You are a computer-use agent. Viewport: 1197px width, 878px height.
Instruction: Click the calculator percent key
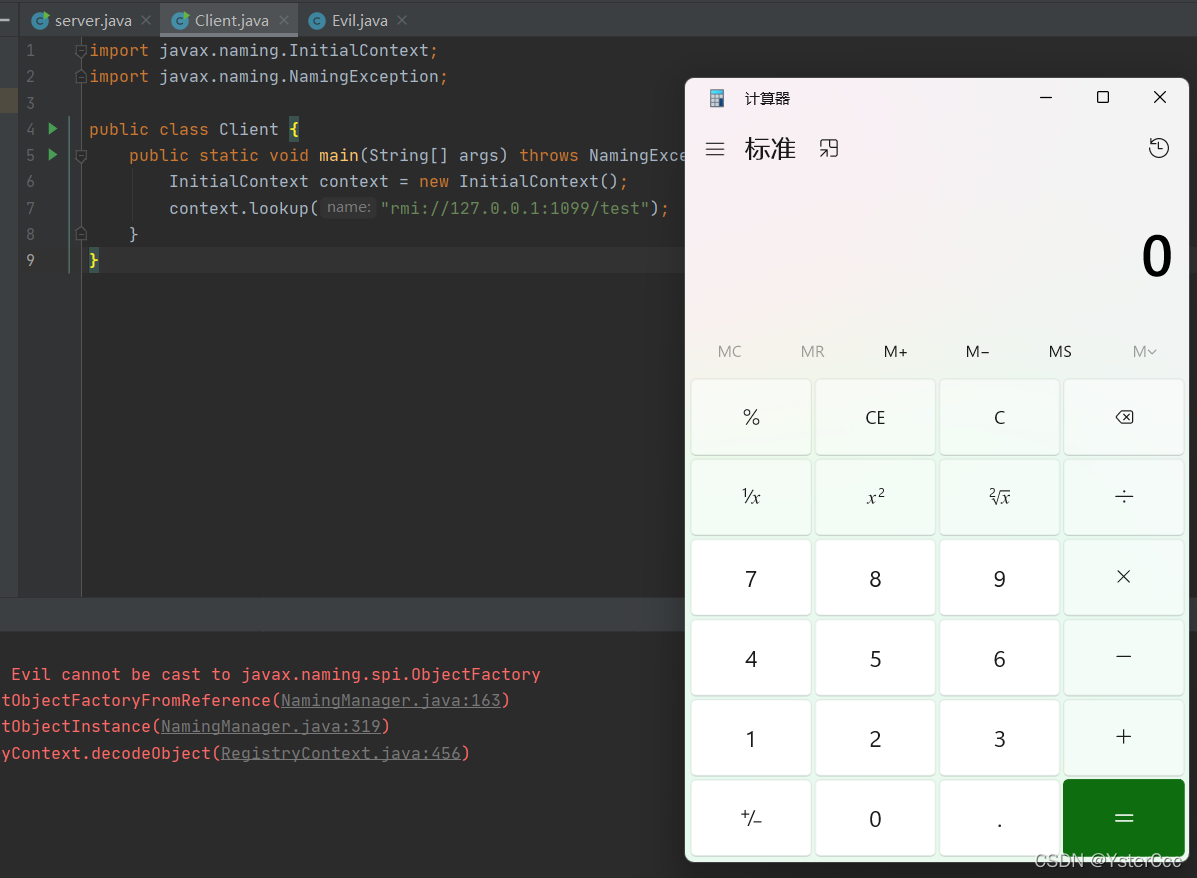tap(751, 417)
